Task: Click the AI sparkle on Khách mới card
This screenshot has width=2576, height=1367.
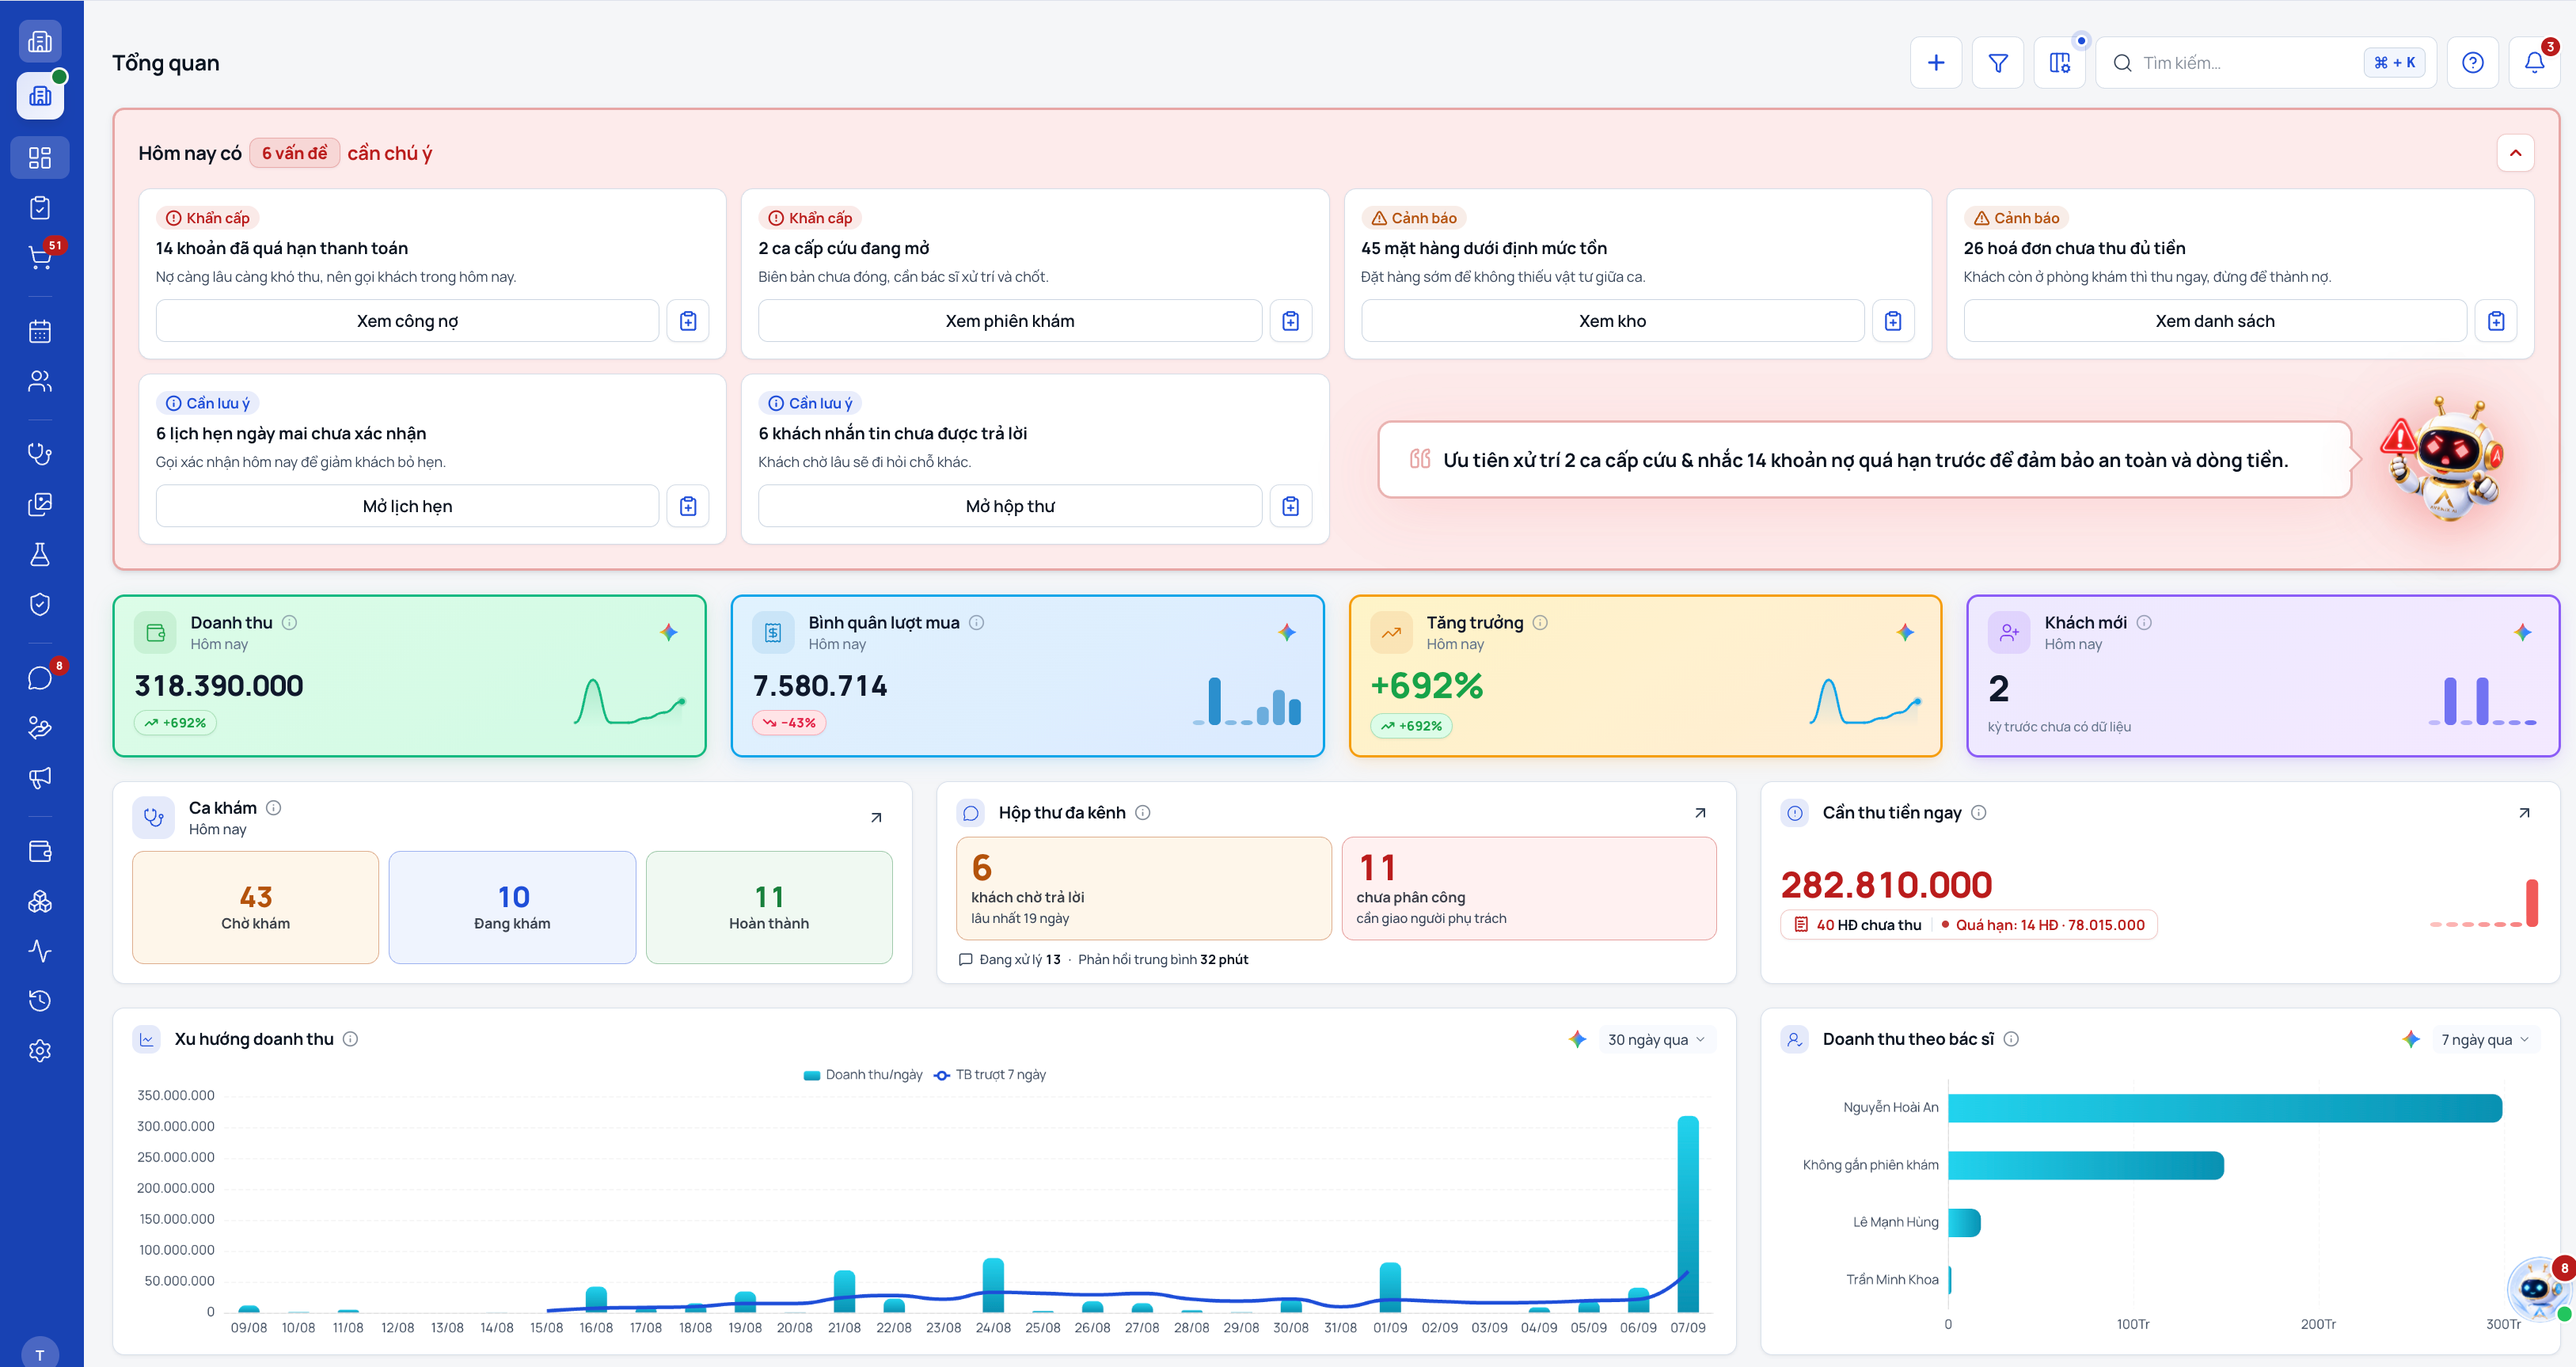Action: (x=2523, y=632)
